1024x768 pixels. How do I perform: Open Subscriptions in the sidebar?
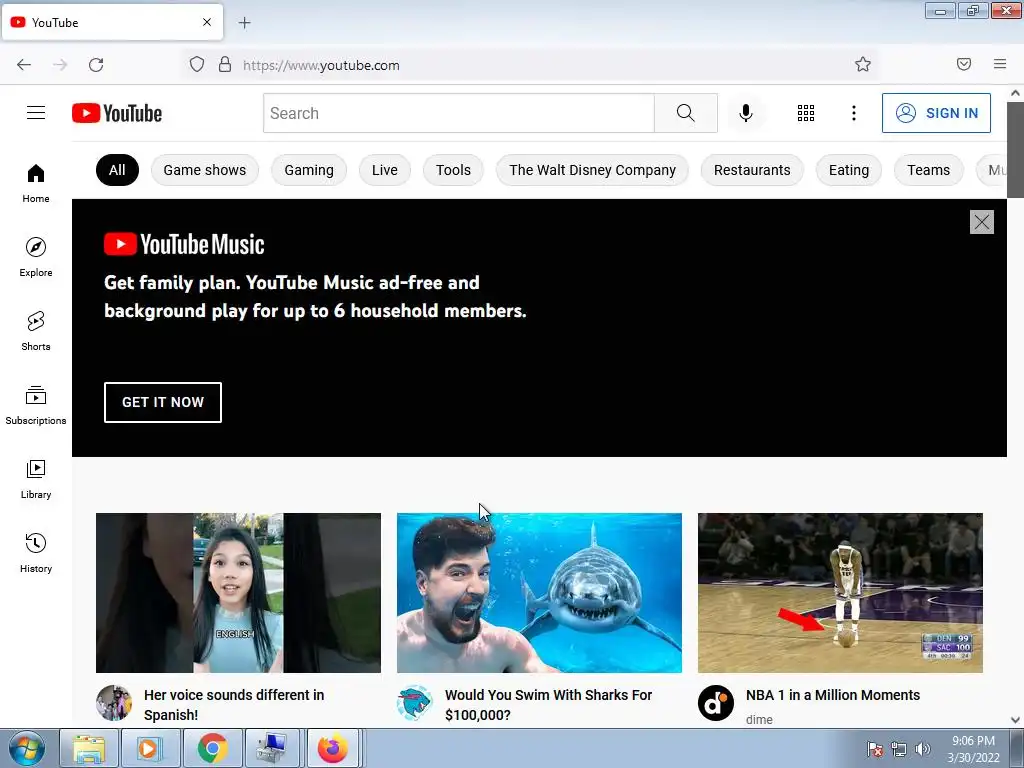click(x=36, y=405)
